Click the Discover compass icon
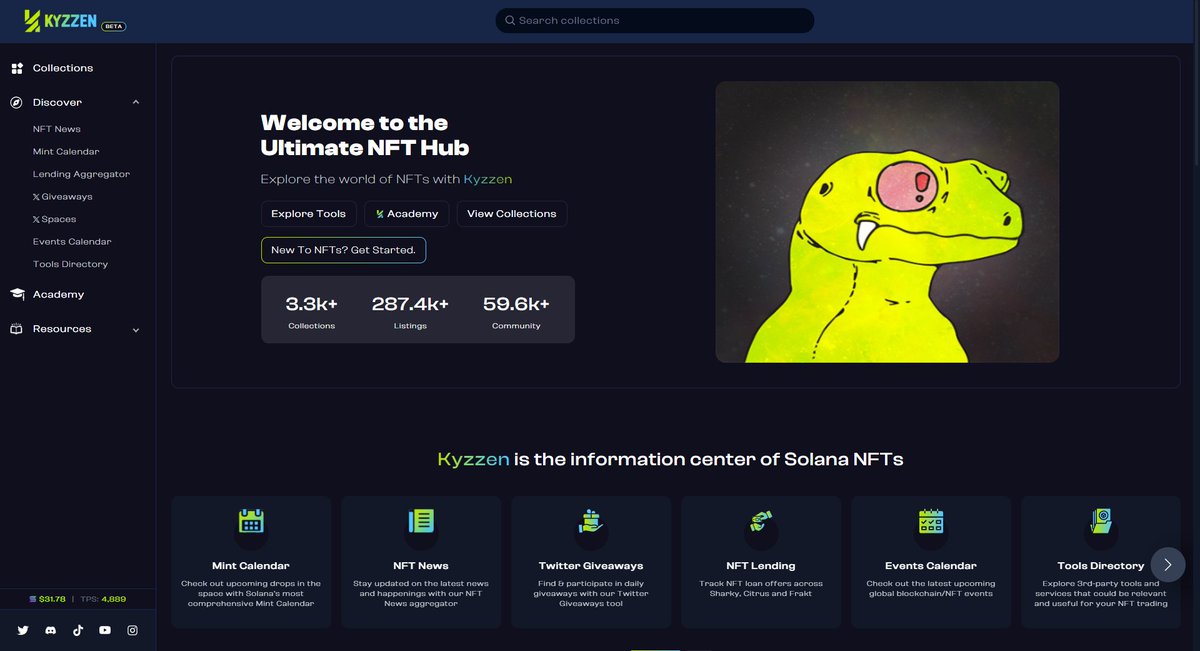Viewport: 1200px width, 651px height. click(x=17, y=102)
